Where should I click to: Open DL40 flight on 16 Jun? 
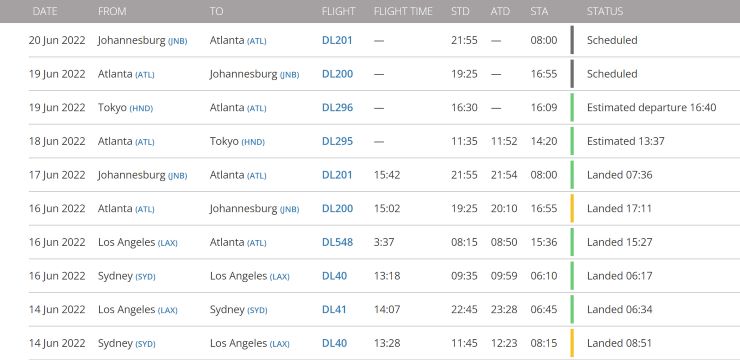[334, 276]
